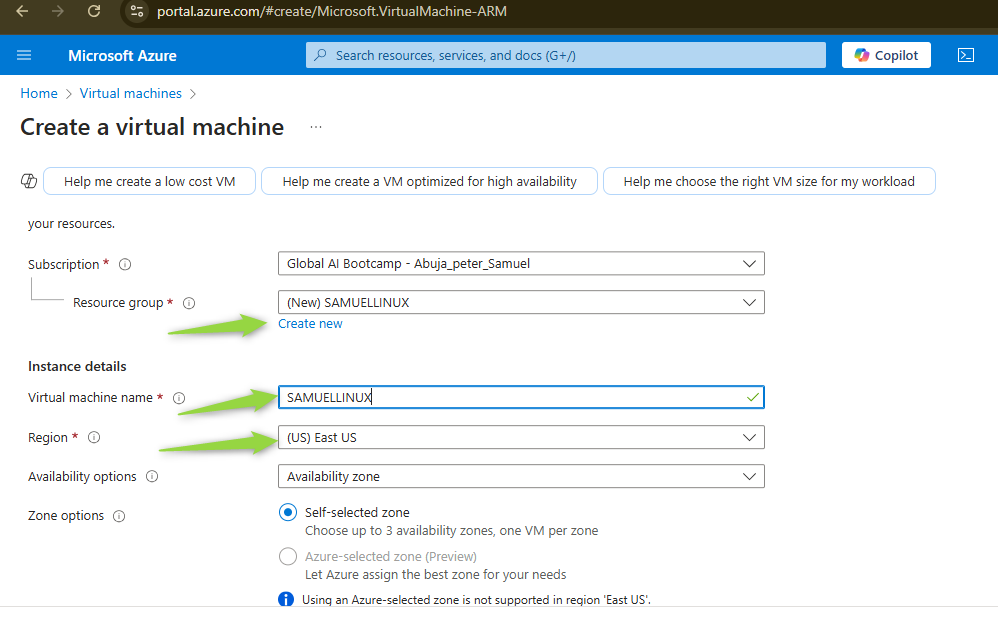Screen dimensions: 998x619
Task: Click the address bar URL
Action: tap(332, 11)
